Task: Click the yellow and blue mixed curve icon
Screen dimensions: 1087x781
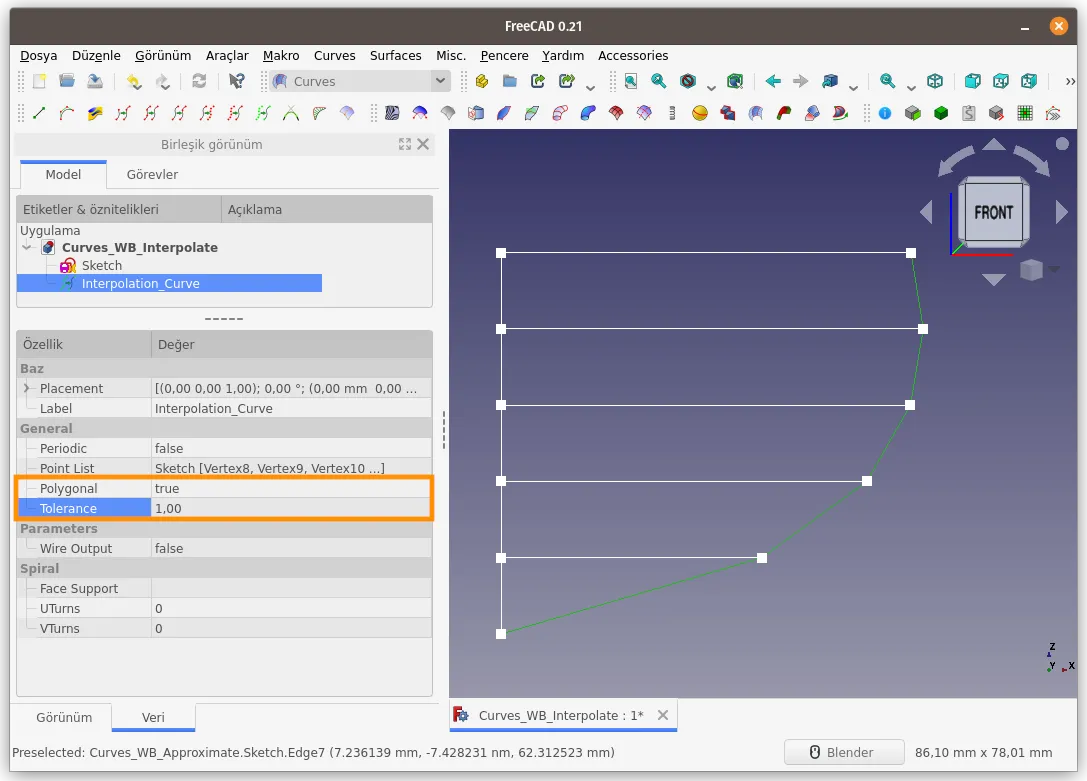Action: pyautogui.click(x=95, y=113)
